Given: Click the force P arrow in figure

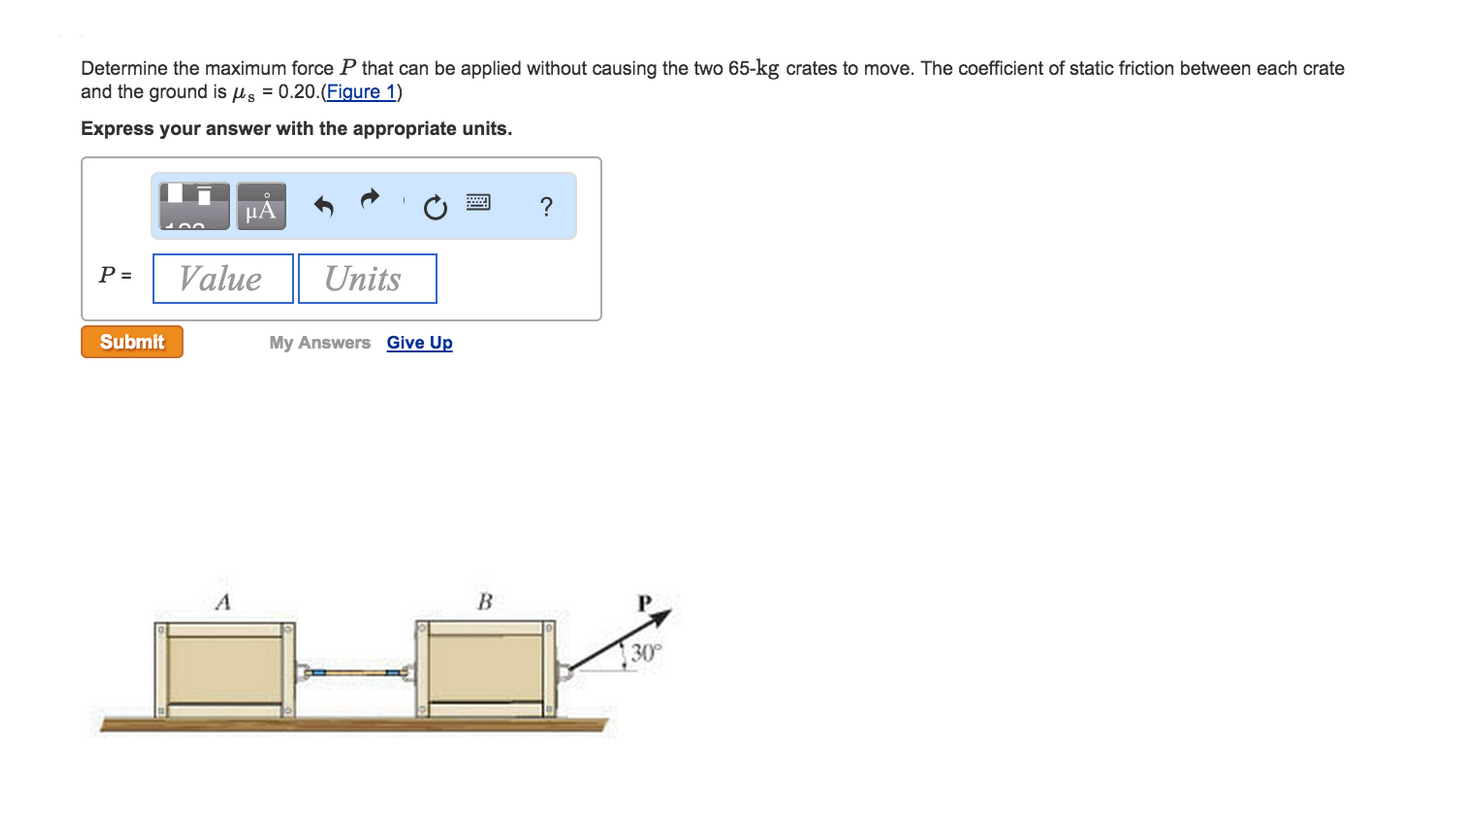Looking at the screenshot, I should tap(620, 639).
